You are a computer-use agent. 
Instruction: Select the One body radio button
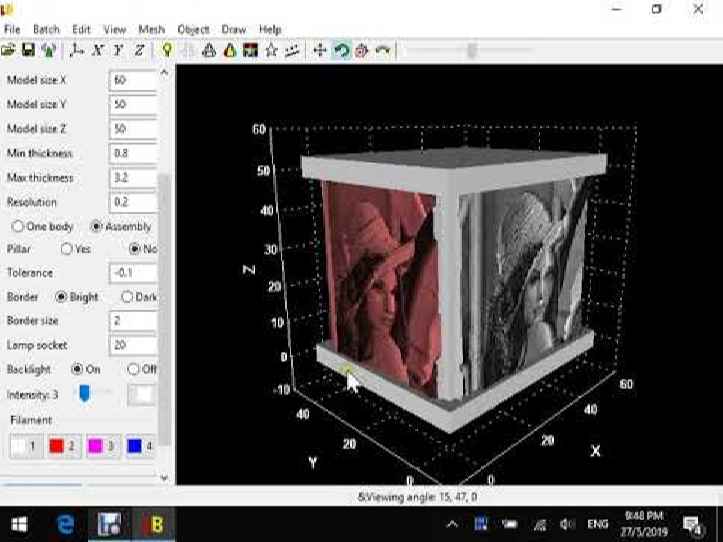pyautogui.click(x=18, y=227)
